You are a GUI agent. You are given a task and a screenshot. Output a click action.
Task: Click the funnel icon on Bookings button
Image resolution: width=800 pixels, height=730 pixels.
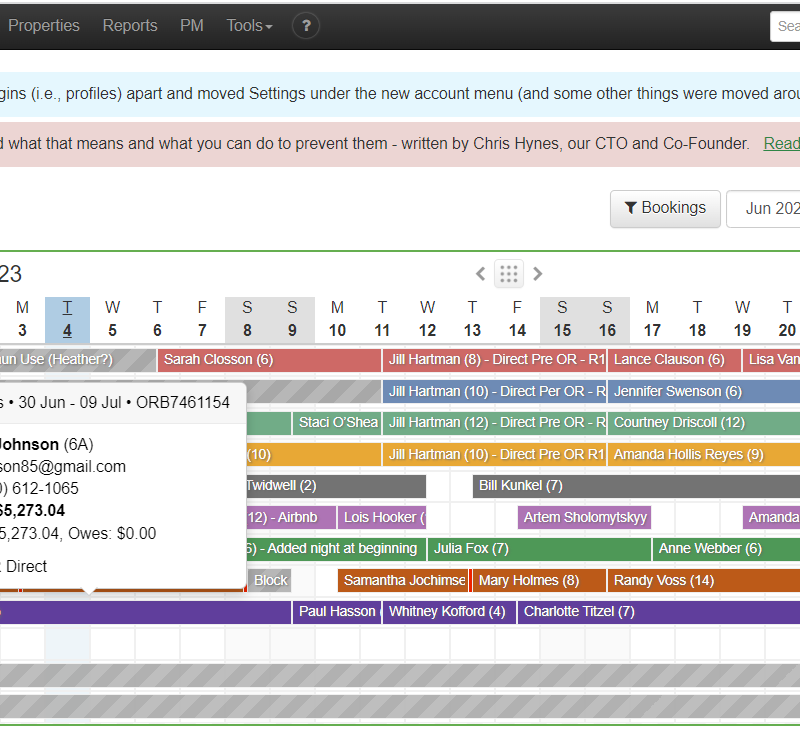(631, 208)
